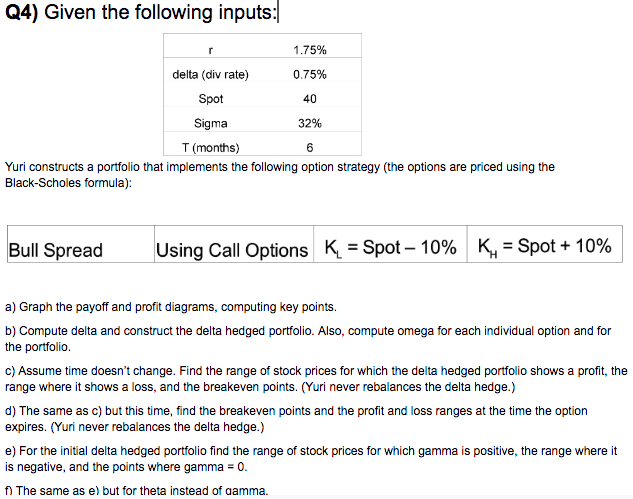
Task: Click the 'Q4) Given the following inputs' heading
Action: pos(141,12)
